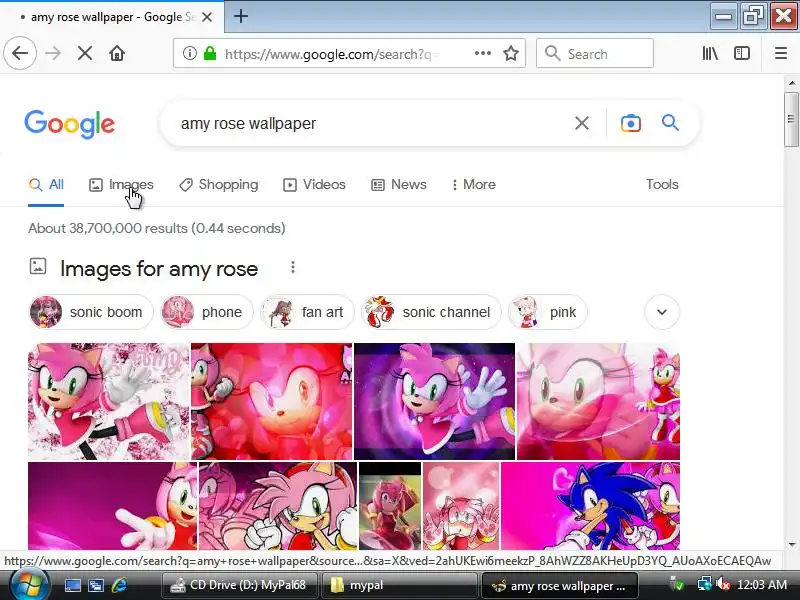Image resolution: width=800 pixels, height=600 pixels.
Task: Open small dark red Amy thumbnail
Action: click(x=390, y=506)
